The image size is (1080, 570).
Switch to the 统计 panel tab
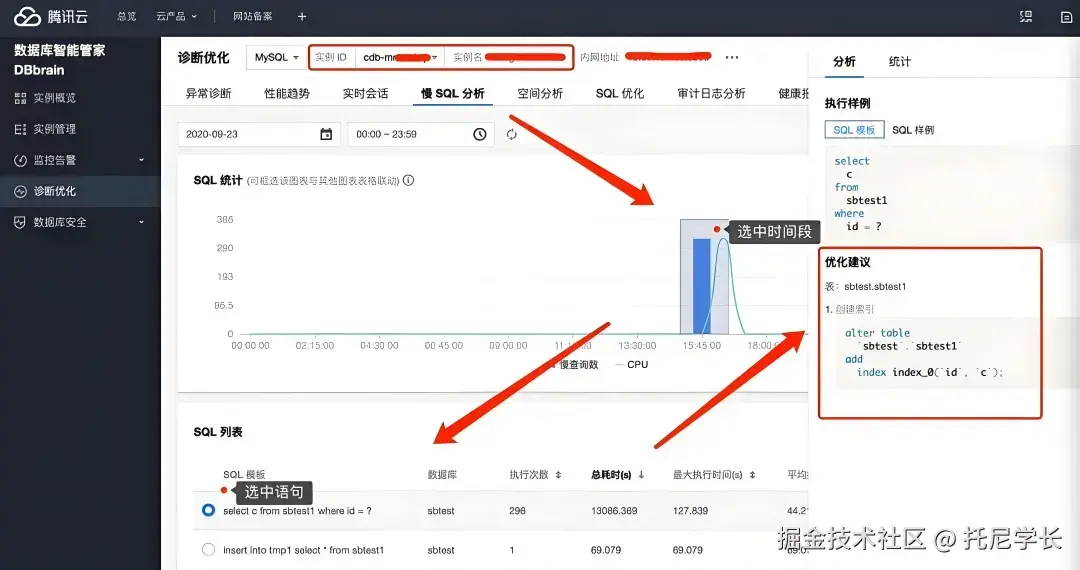tap(900, 62)
